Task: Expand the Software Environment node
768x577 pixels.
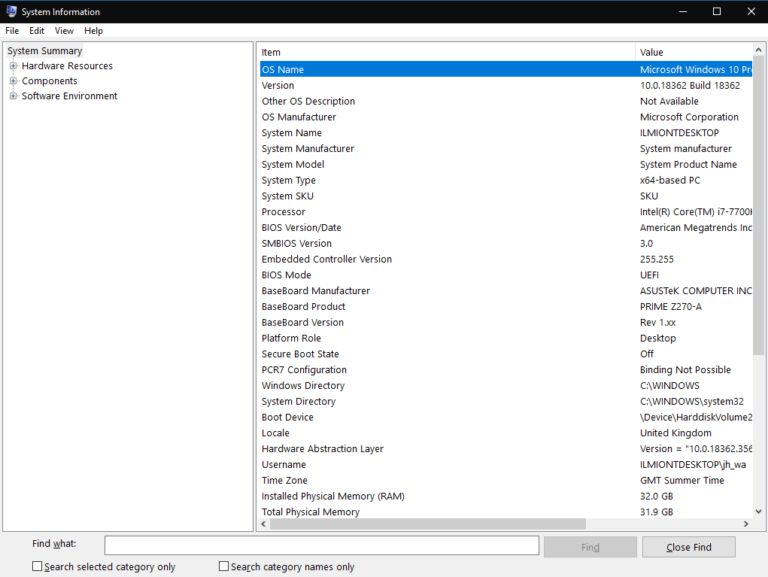Action: tap(13, 96)
